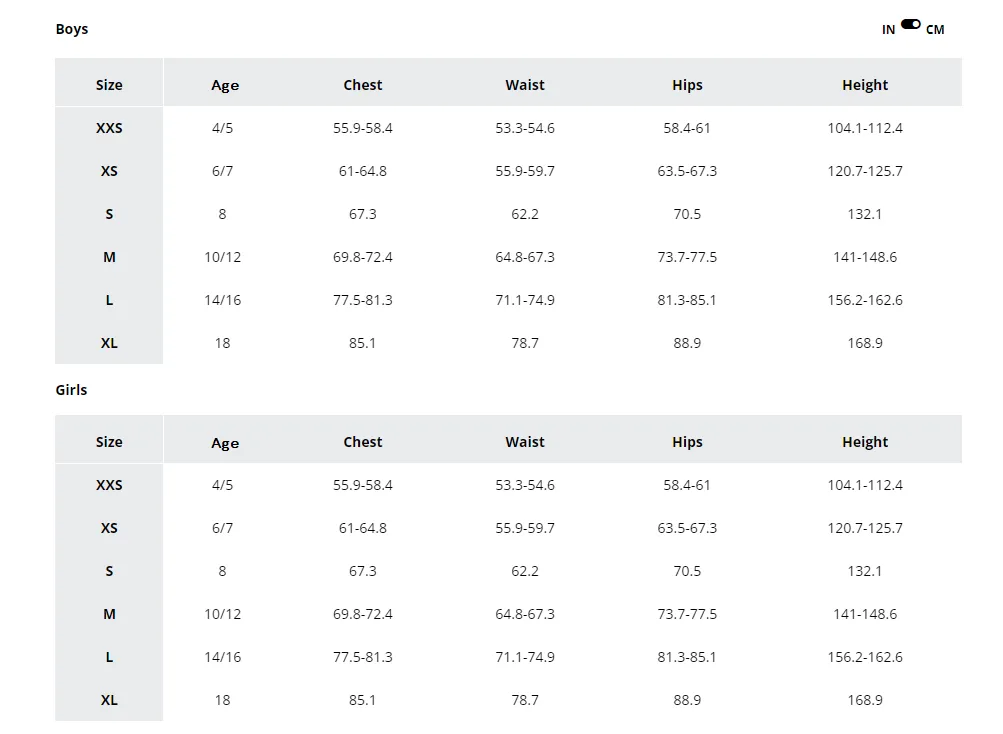Select XL size in Boys table
Viewport: 1003px width, 734px height.
tap(109, 343)
